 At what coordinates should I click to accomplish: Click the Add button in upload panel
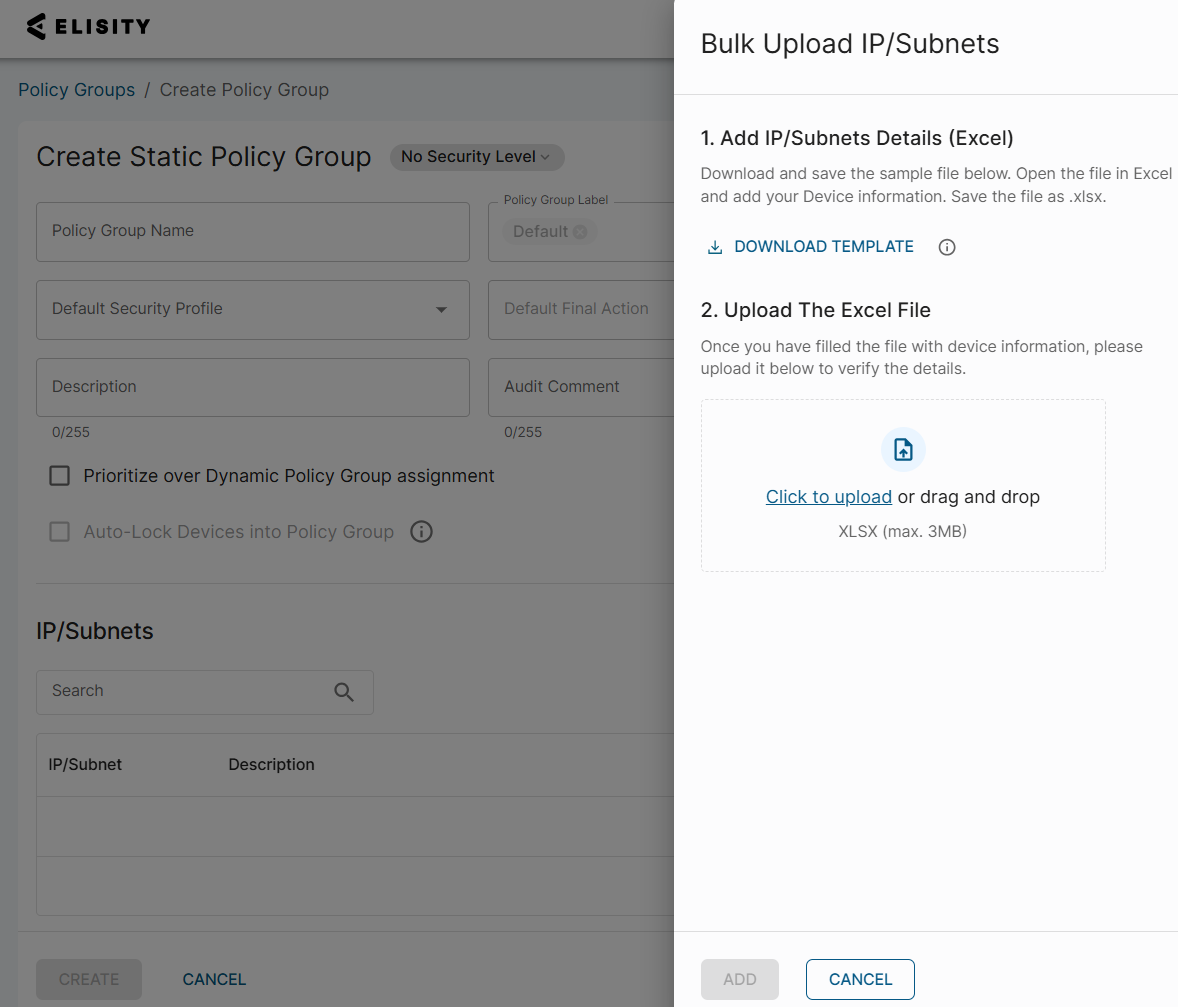(x=739, y=980)
